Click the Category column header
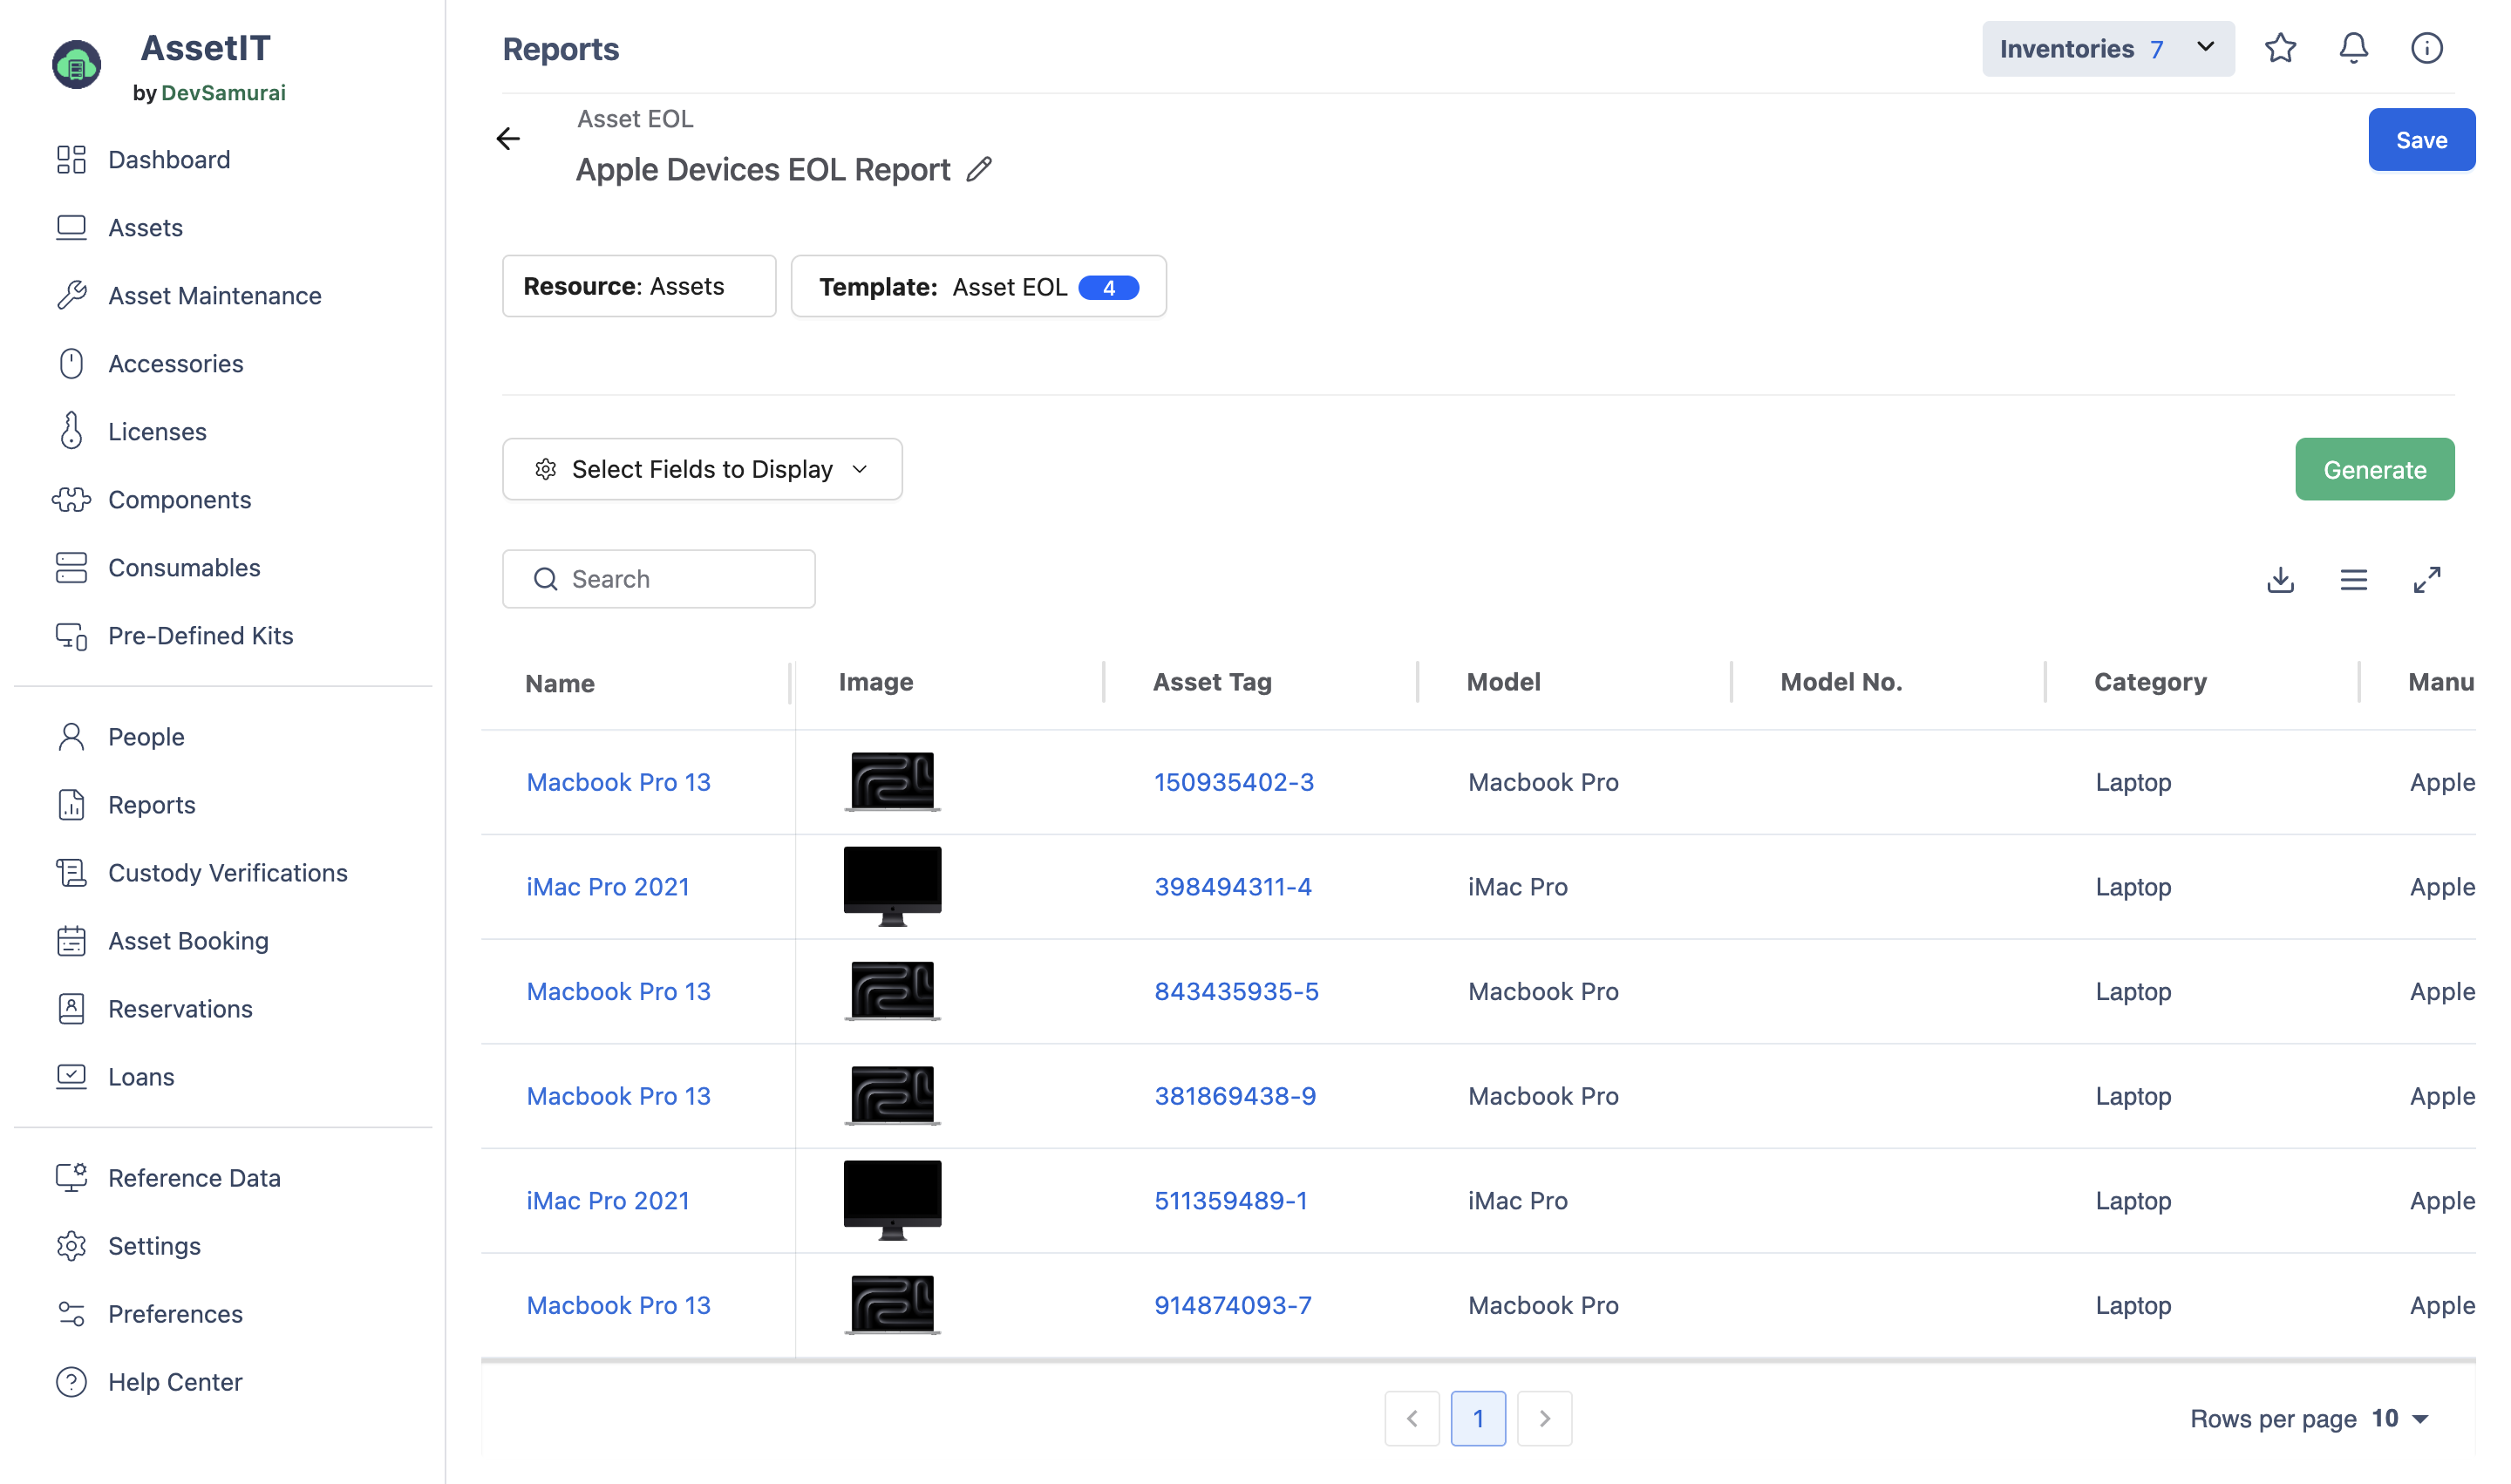 click(2150, 682)
